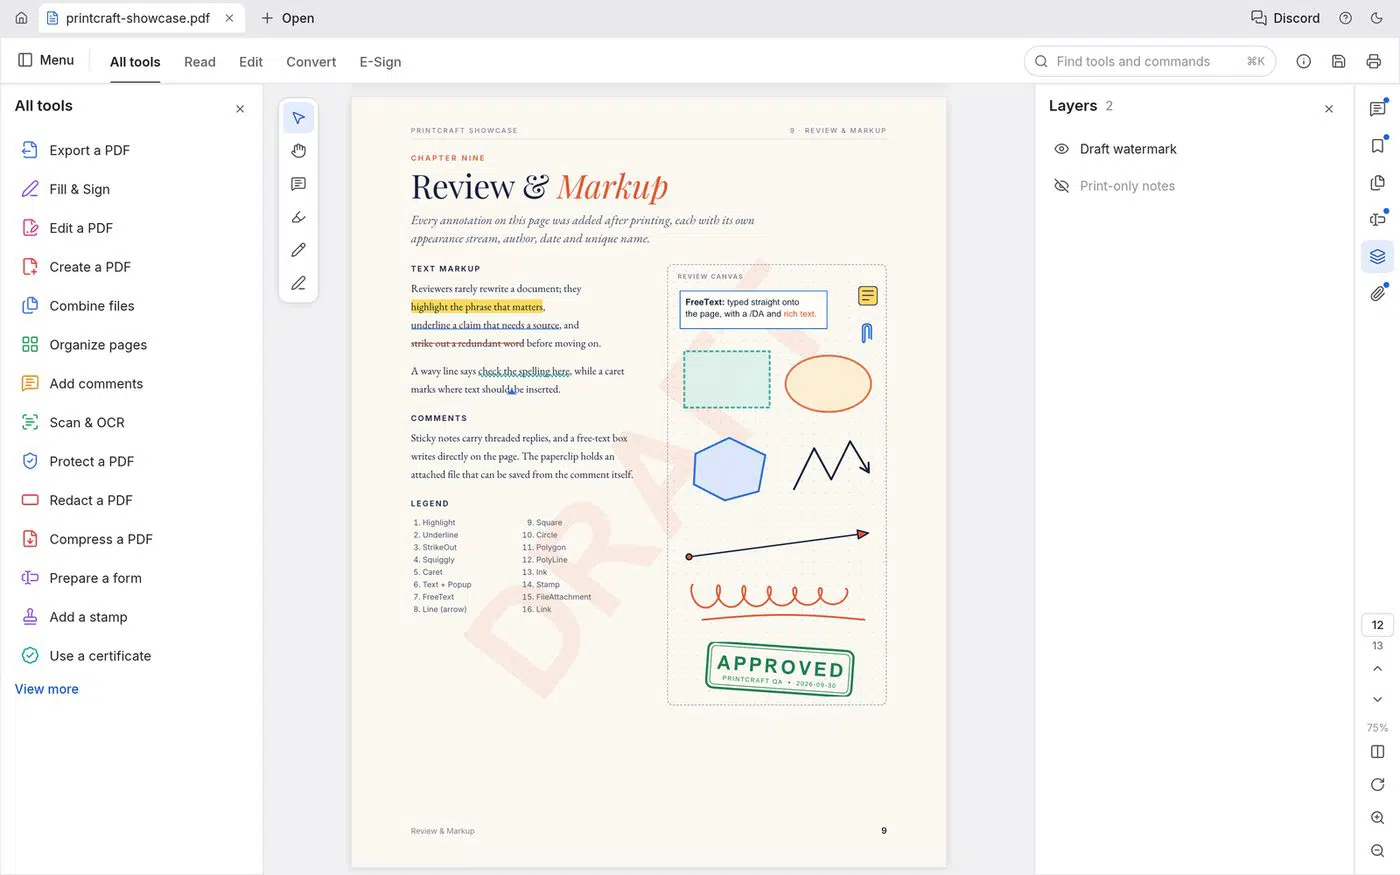Screen dimensions: 1400x875
Task: Click the rotate view icon
Action: pos(1377,785)
